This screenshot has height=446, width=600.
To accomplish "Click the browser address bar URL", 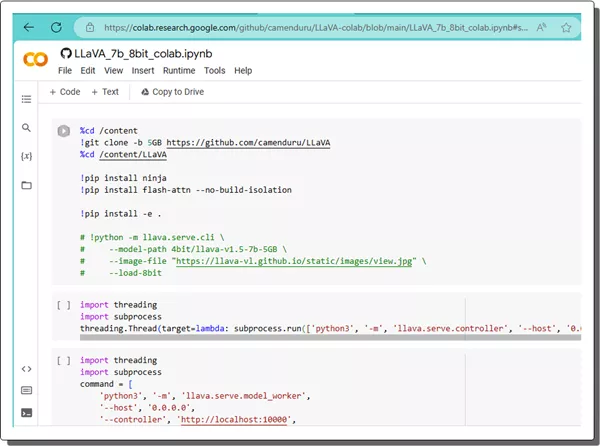I will [300, 27].
